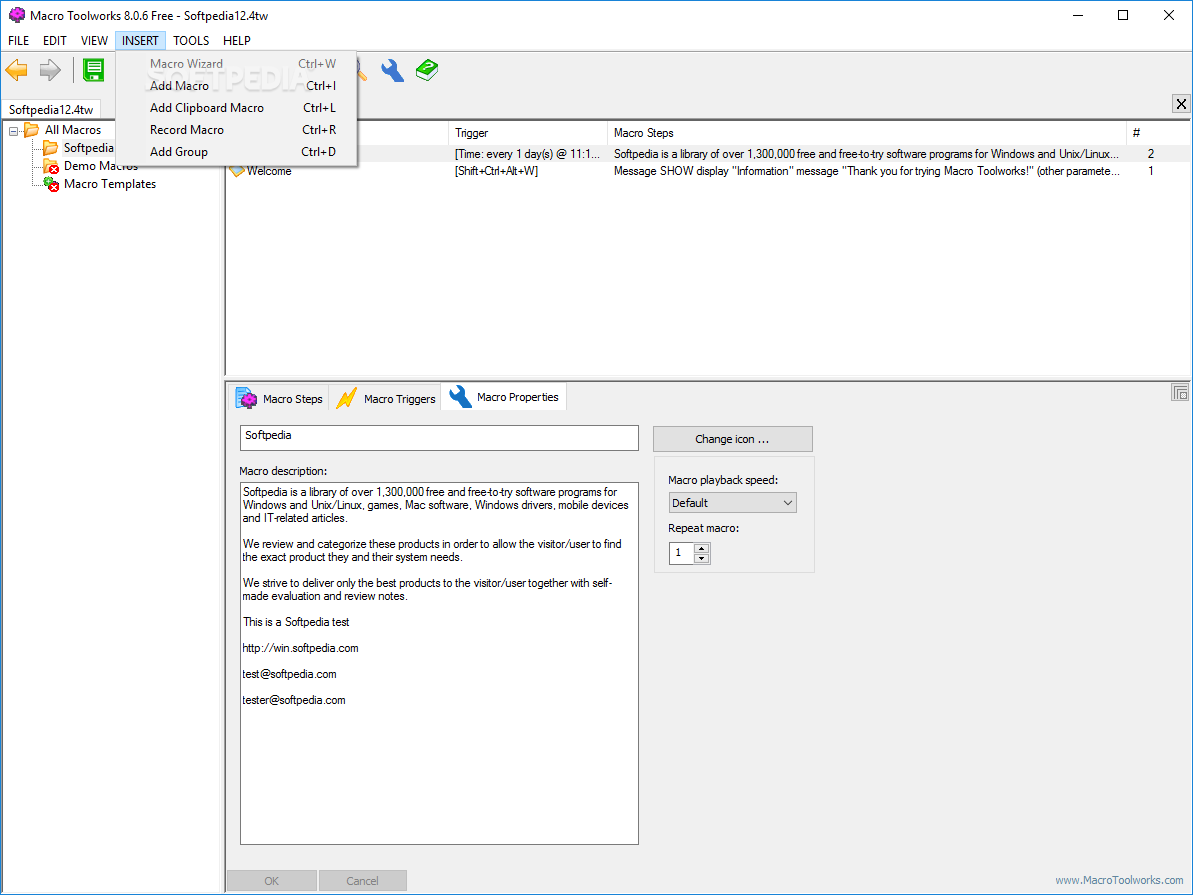Click the OK button
Viewport: 1193px width, 895px height.
tap(272, 881)
